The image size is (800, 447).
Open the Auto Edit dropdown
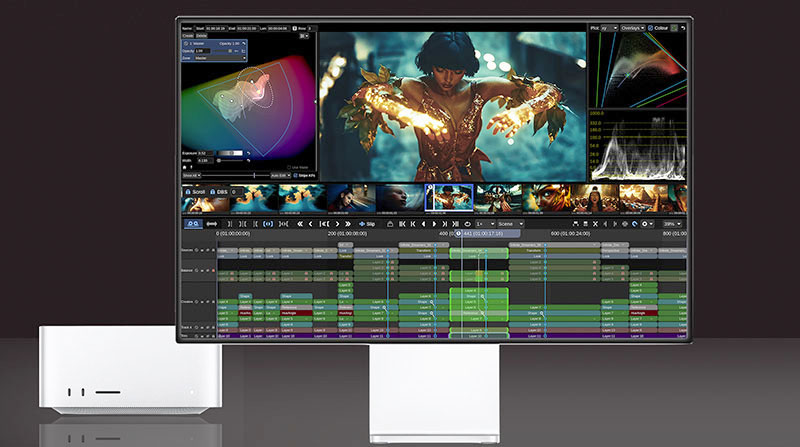pos(281,175)
